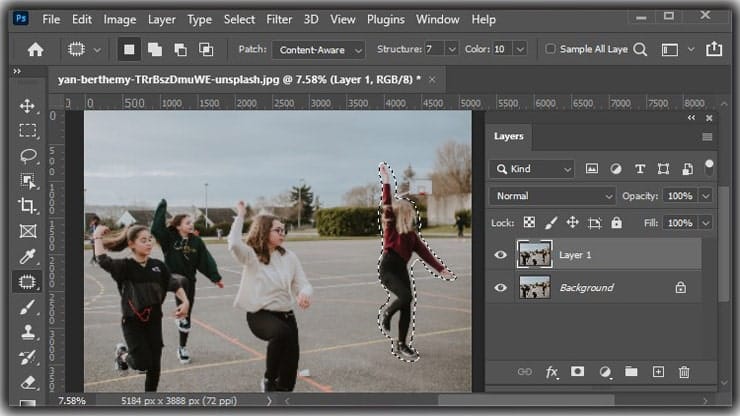The image size is (740, 416).
Task: Open the Filter menu
Action: tap(279, 19)
